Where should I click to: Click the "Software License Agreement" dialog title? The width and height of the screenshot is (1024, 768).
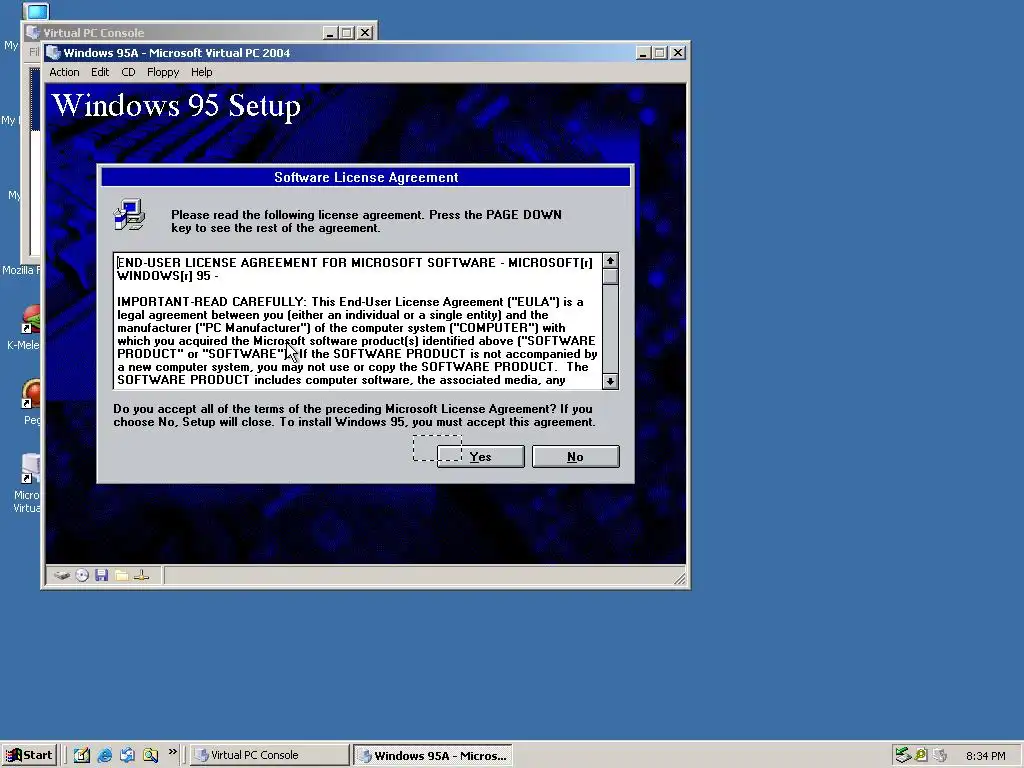[366, 177]
